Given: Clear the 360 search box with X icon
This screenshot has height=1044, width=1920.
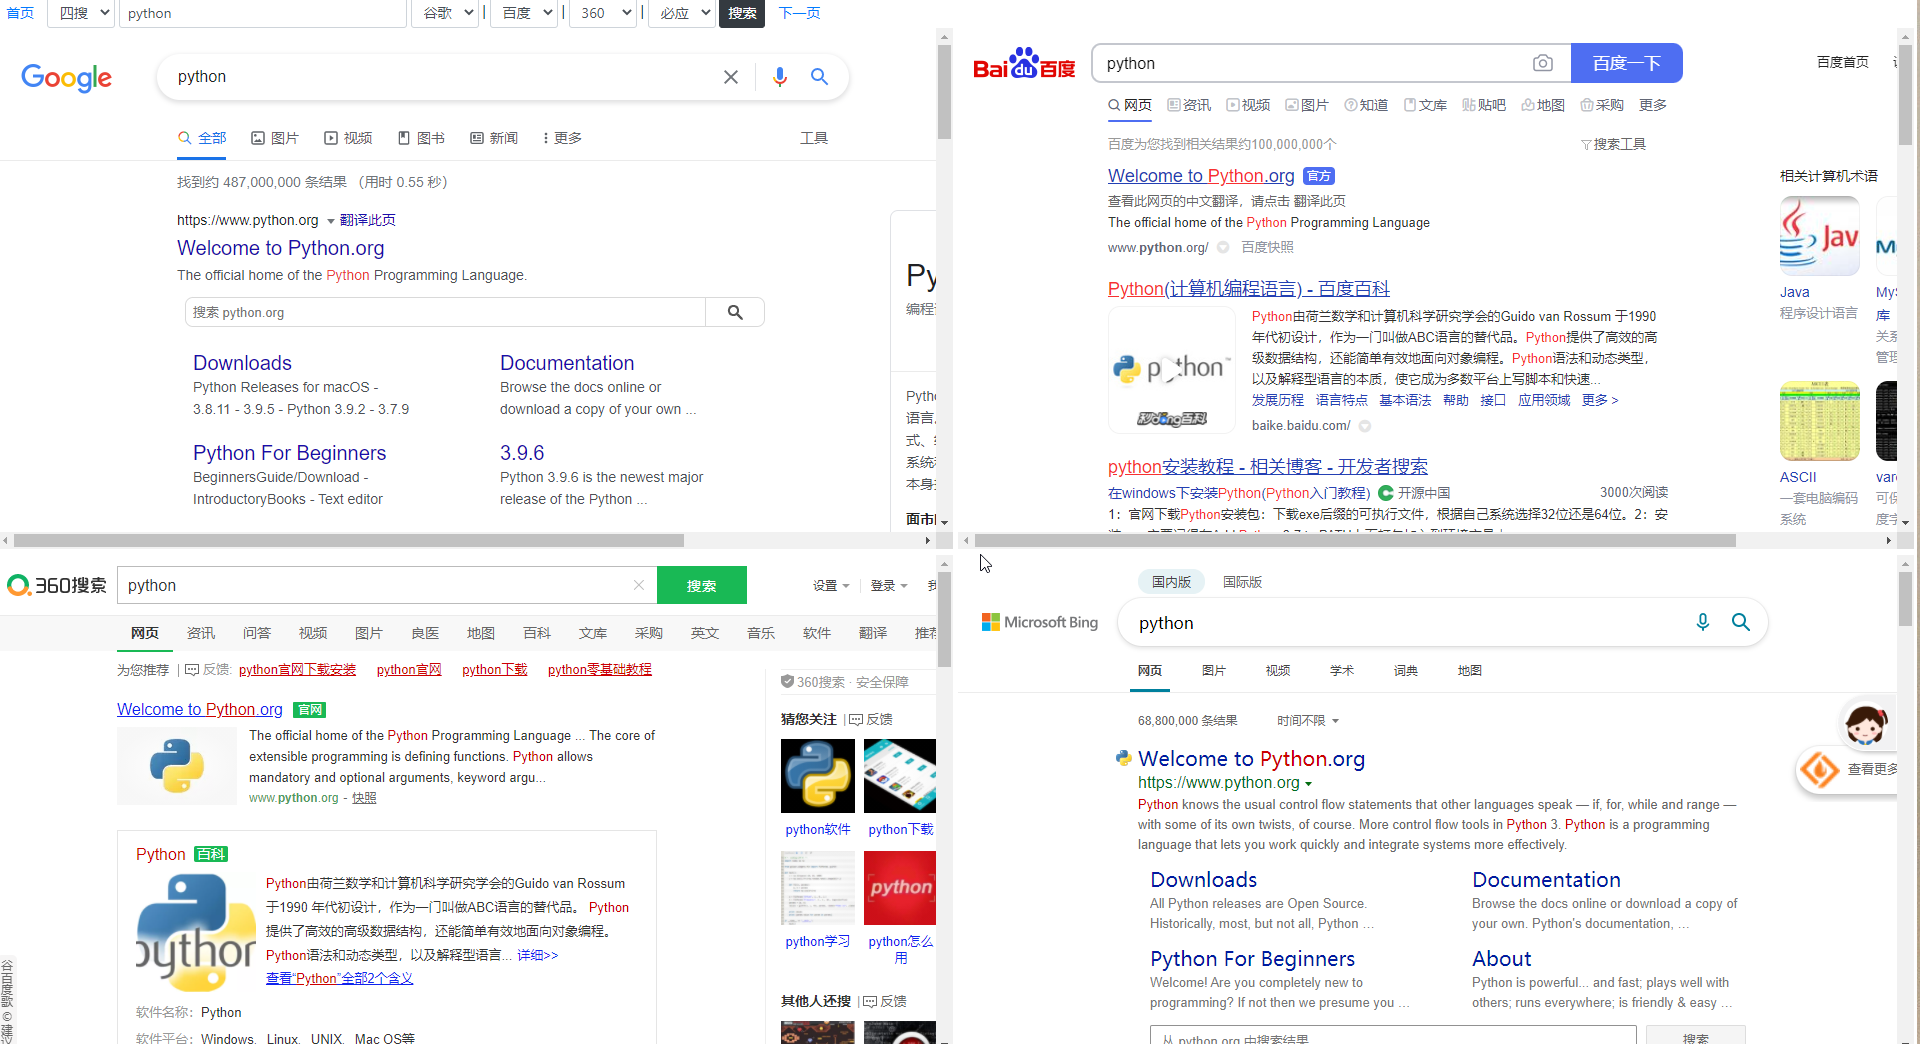Looking at the screenshot, I should click(639, 585).
